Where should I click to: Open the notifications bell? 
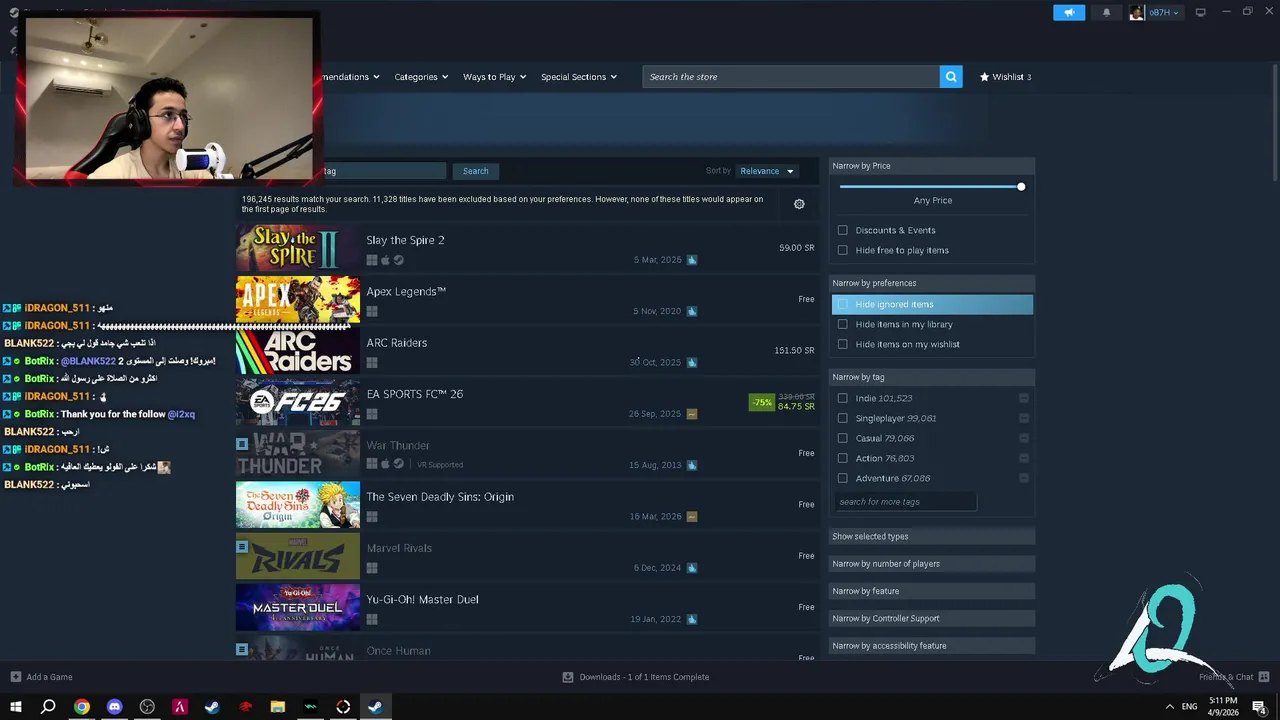click(x=1106, y=12)
